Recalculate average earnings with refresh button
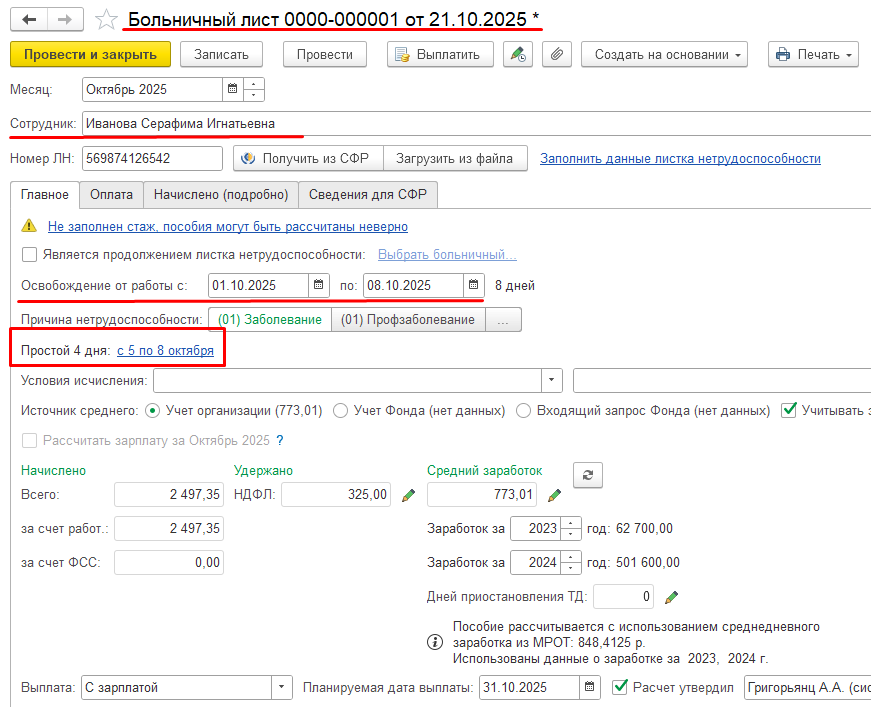 point(588,475)
